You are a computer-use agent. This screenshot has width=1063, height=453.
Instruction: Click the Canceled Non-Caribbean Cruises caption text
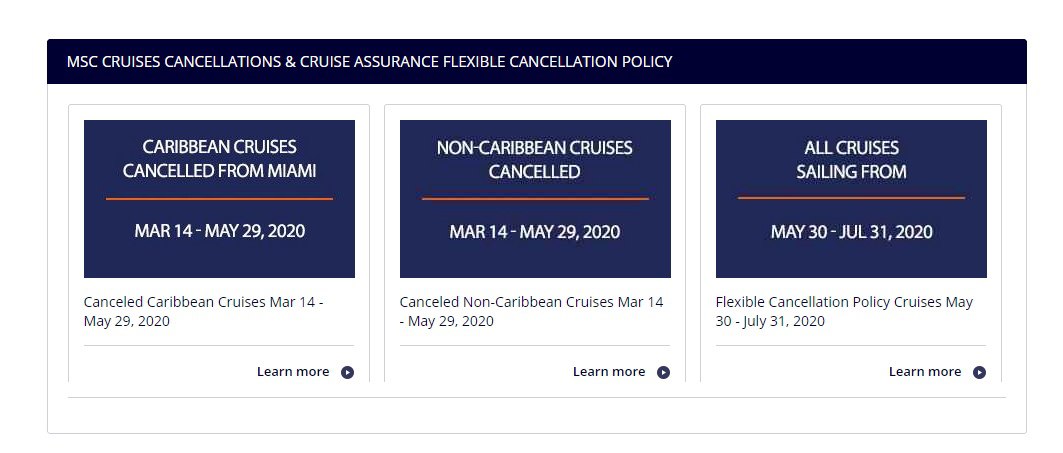click(x=532, y=311)
